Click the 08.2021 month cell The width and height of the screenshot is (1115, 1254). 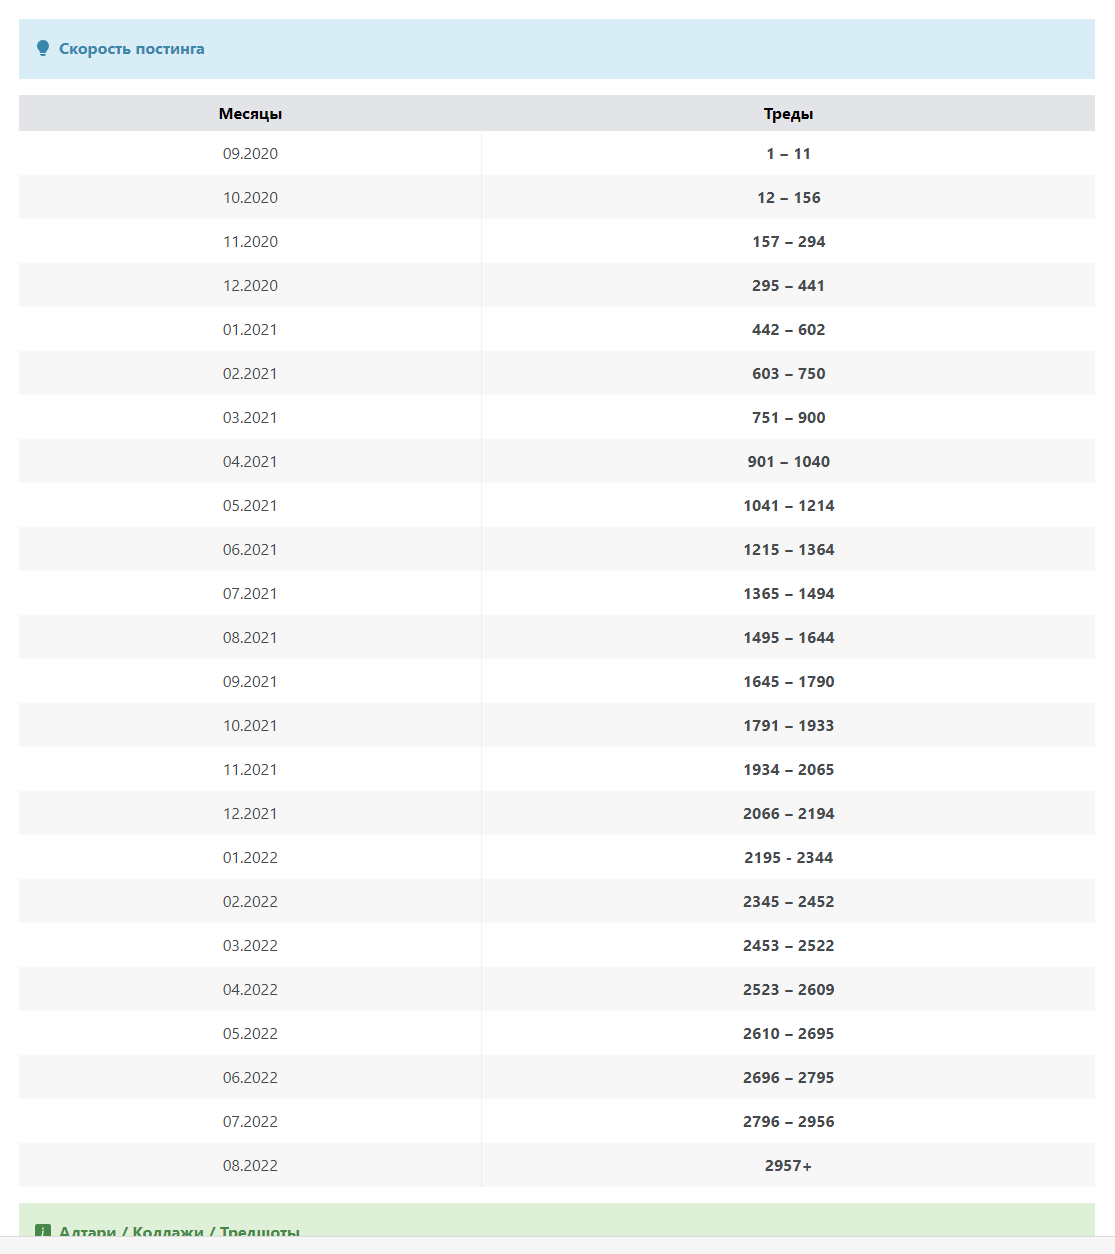pyautogui.click(x=250, y=638)
